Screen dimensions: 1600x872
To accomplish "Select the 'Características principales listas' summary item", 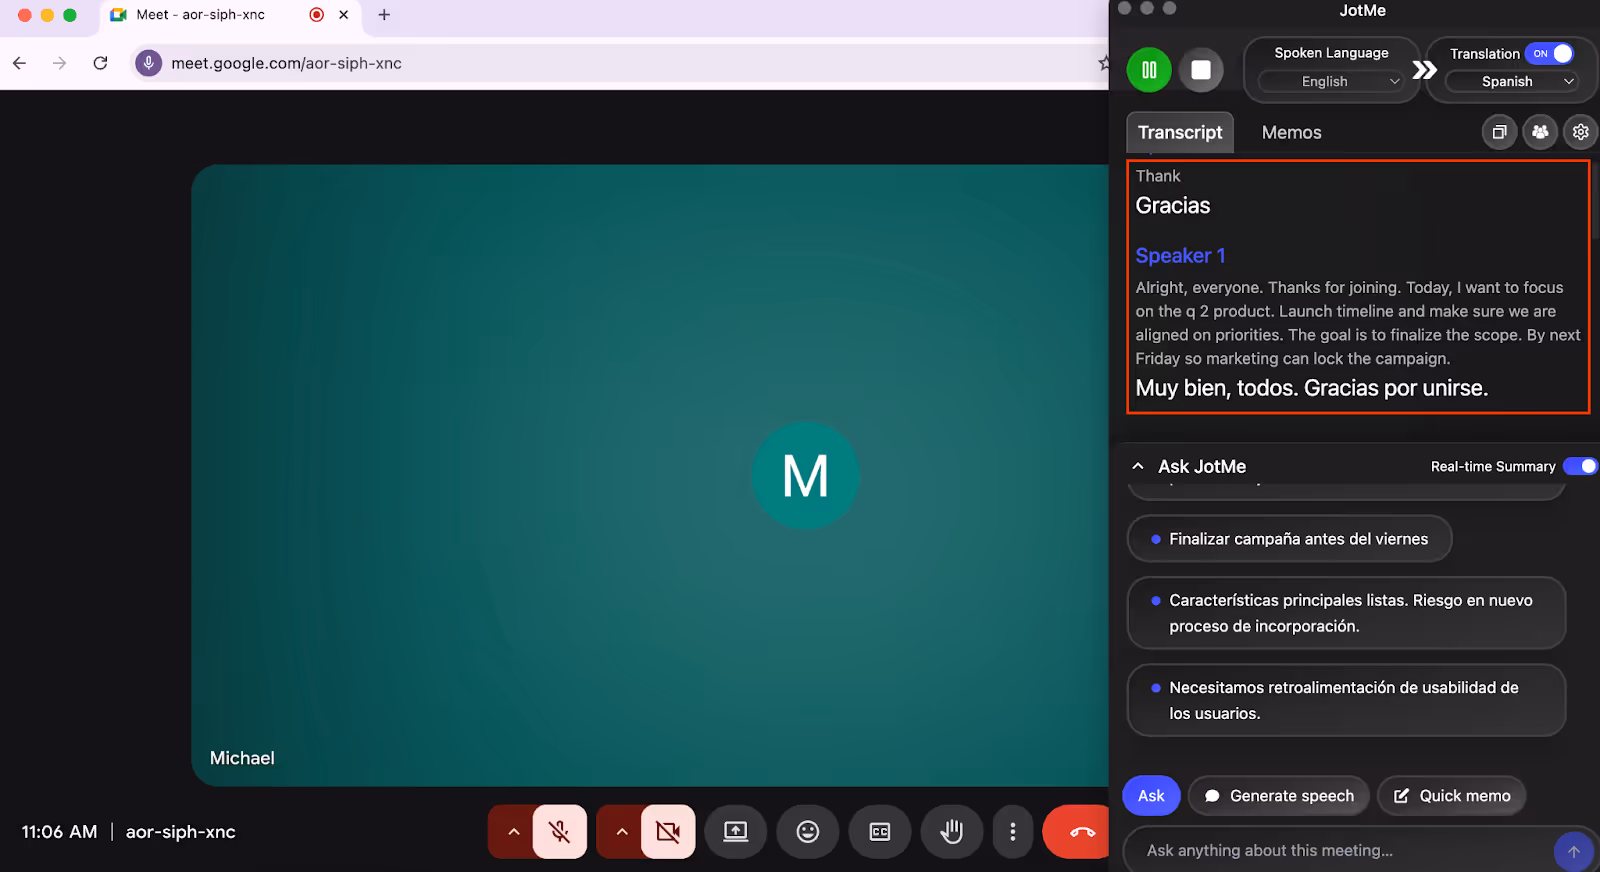I will [x=1346, y=613].
